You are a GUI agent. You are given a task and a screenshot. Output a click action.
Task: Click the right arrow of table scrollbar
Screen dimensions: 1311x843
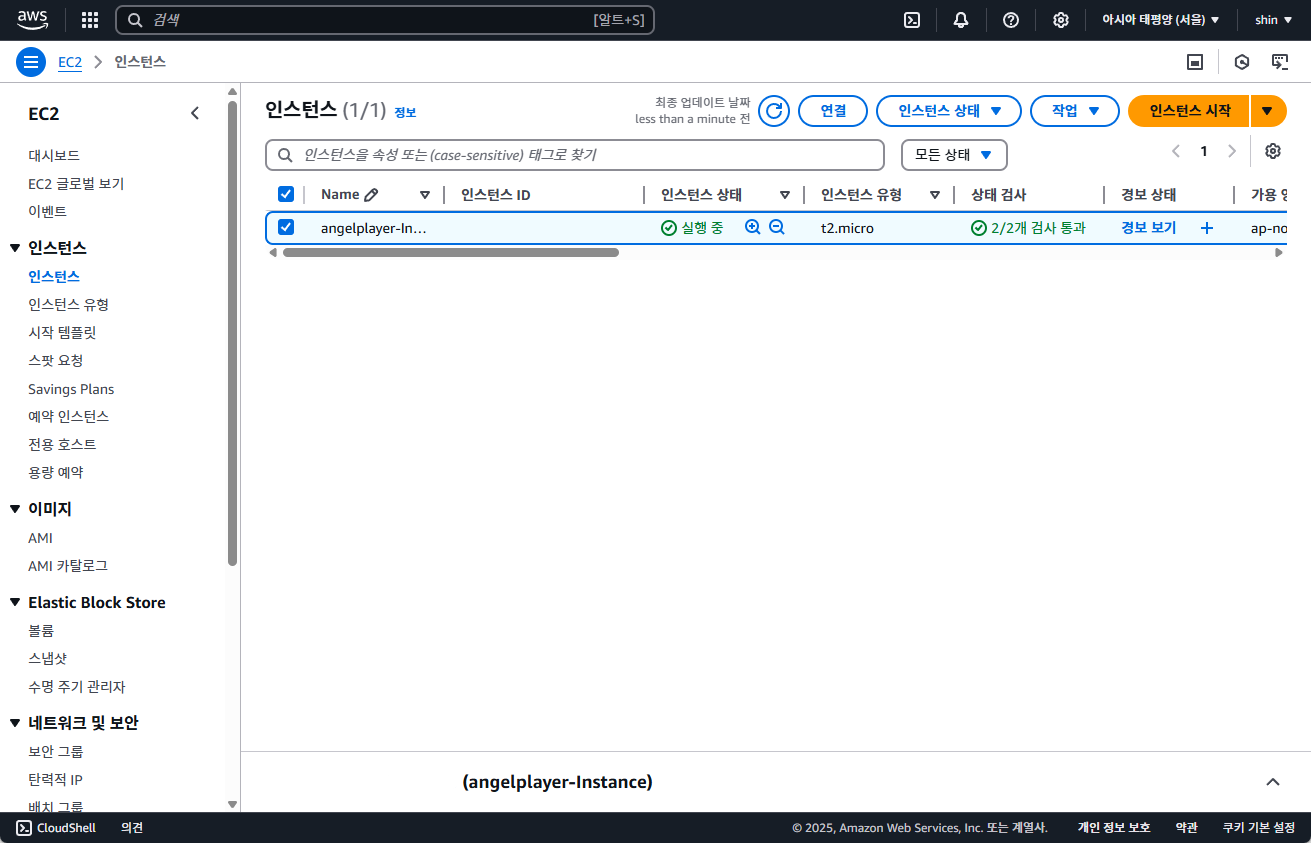pos(1279,253)
